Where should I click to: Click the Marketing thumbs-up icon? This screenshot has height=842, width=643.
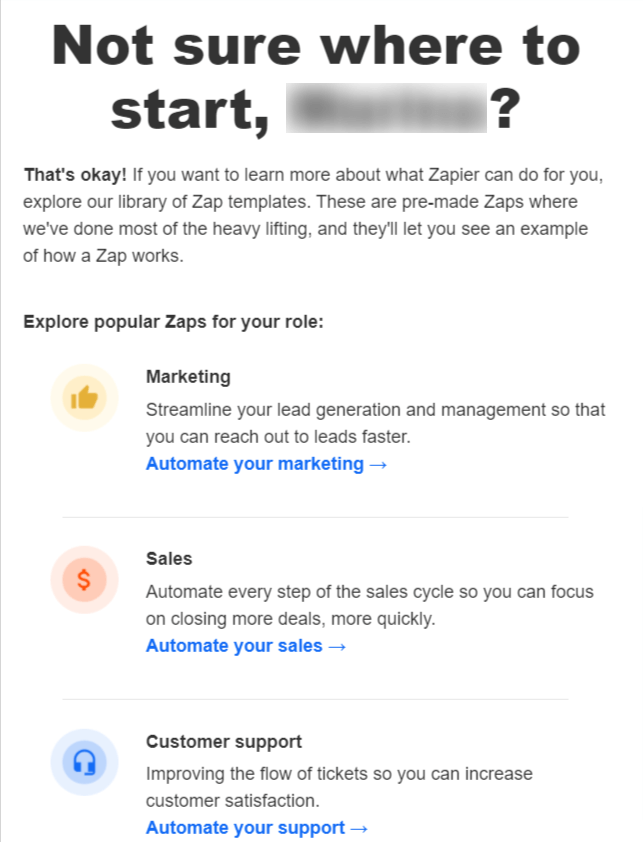click(84, 398)
